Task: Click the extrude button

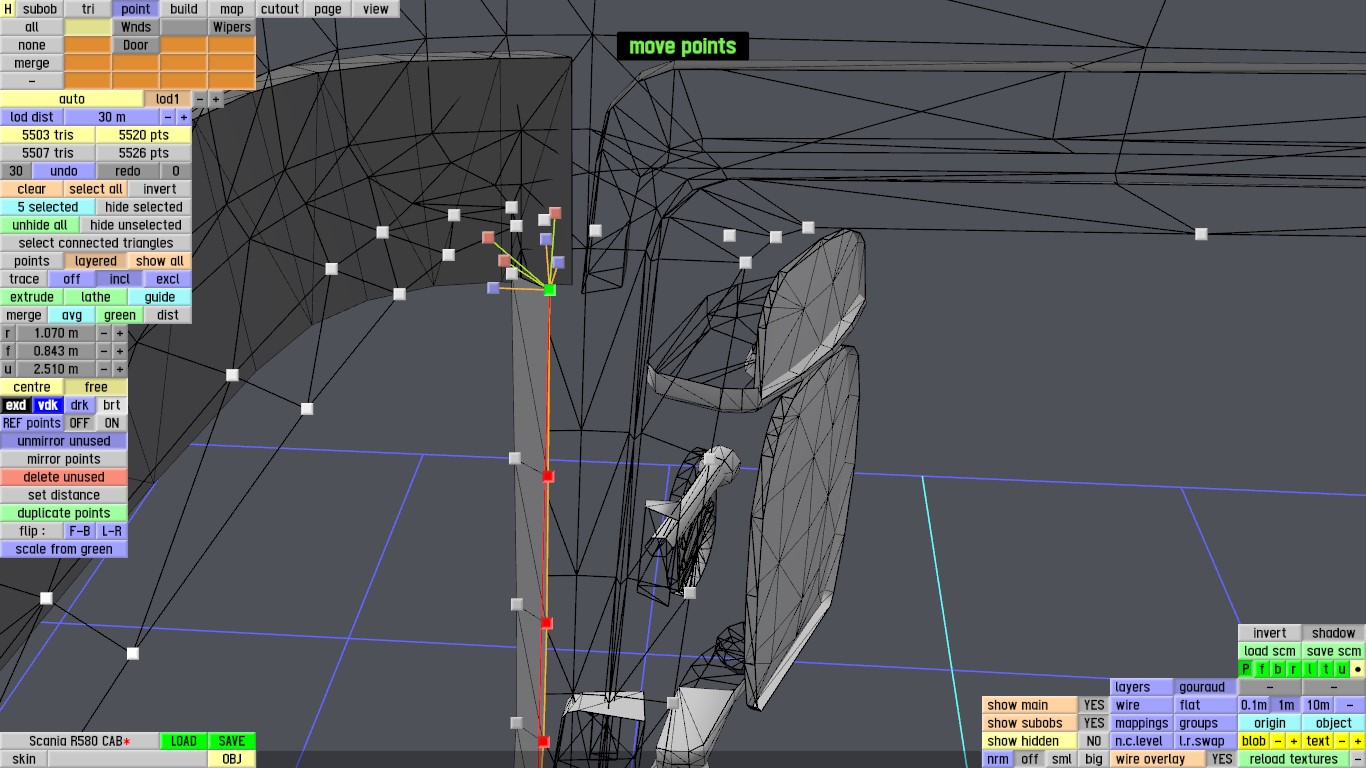Action: [x=32, y=297]
